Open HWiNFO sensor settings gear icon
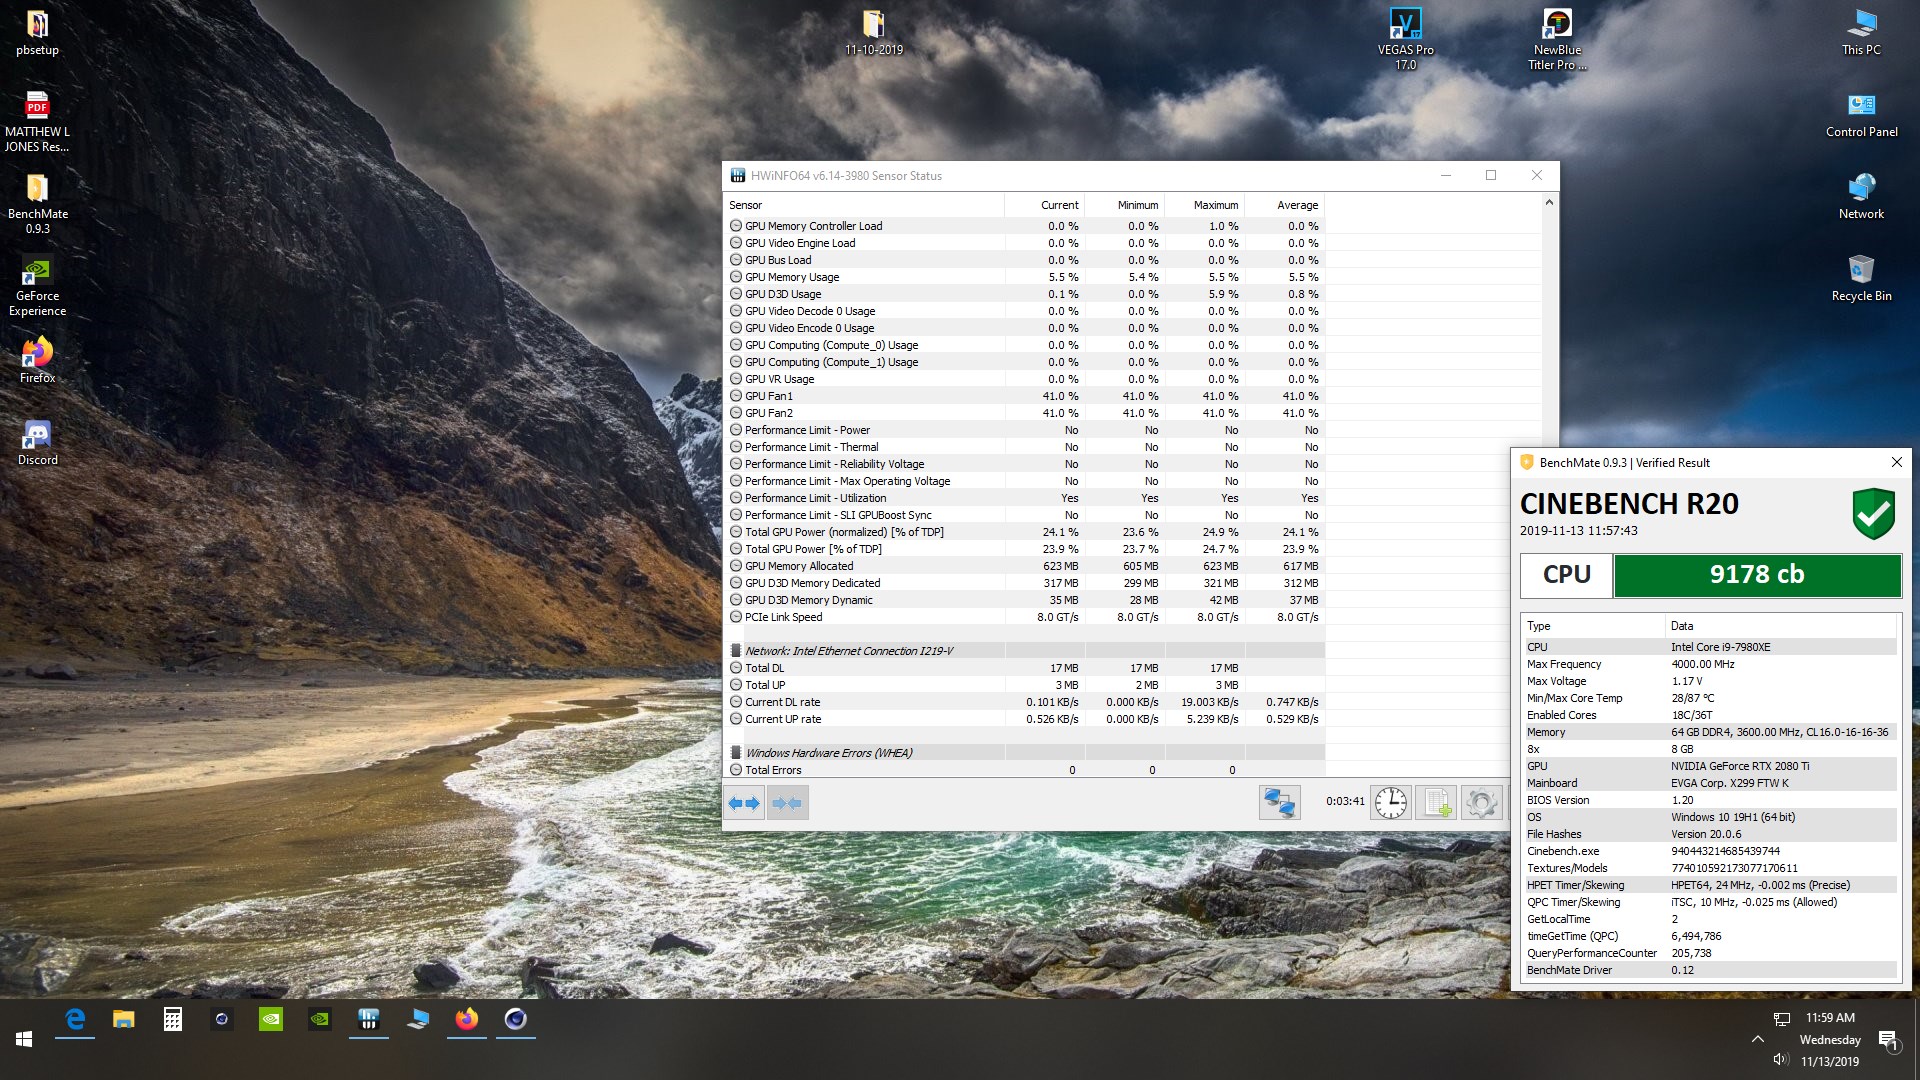The width and height of the screenshot is (1920, 1080). 1482,802
